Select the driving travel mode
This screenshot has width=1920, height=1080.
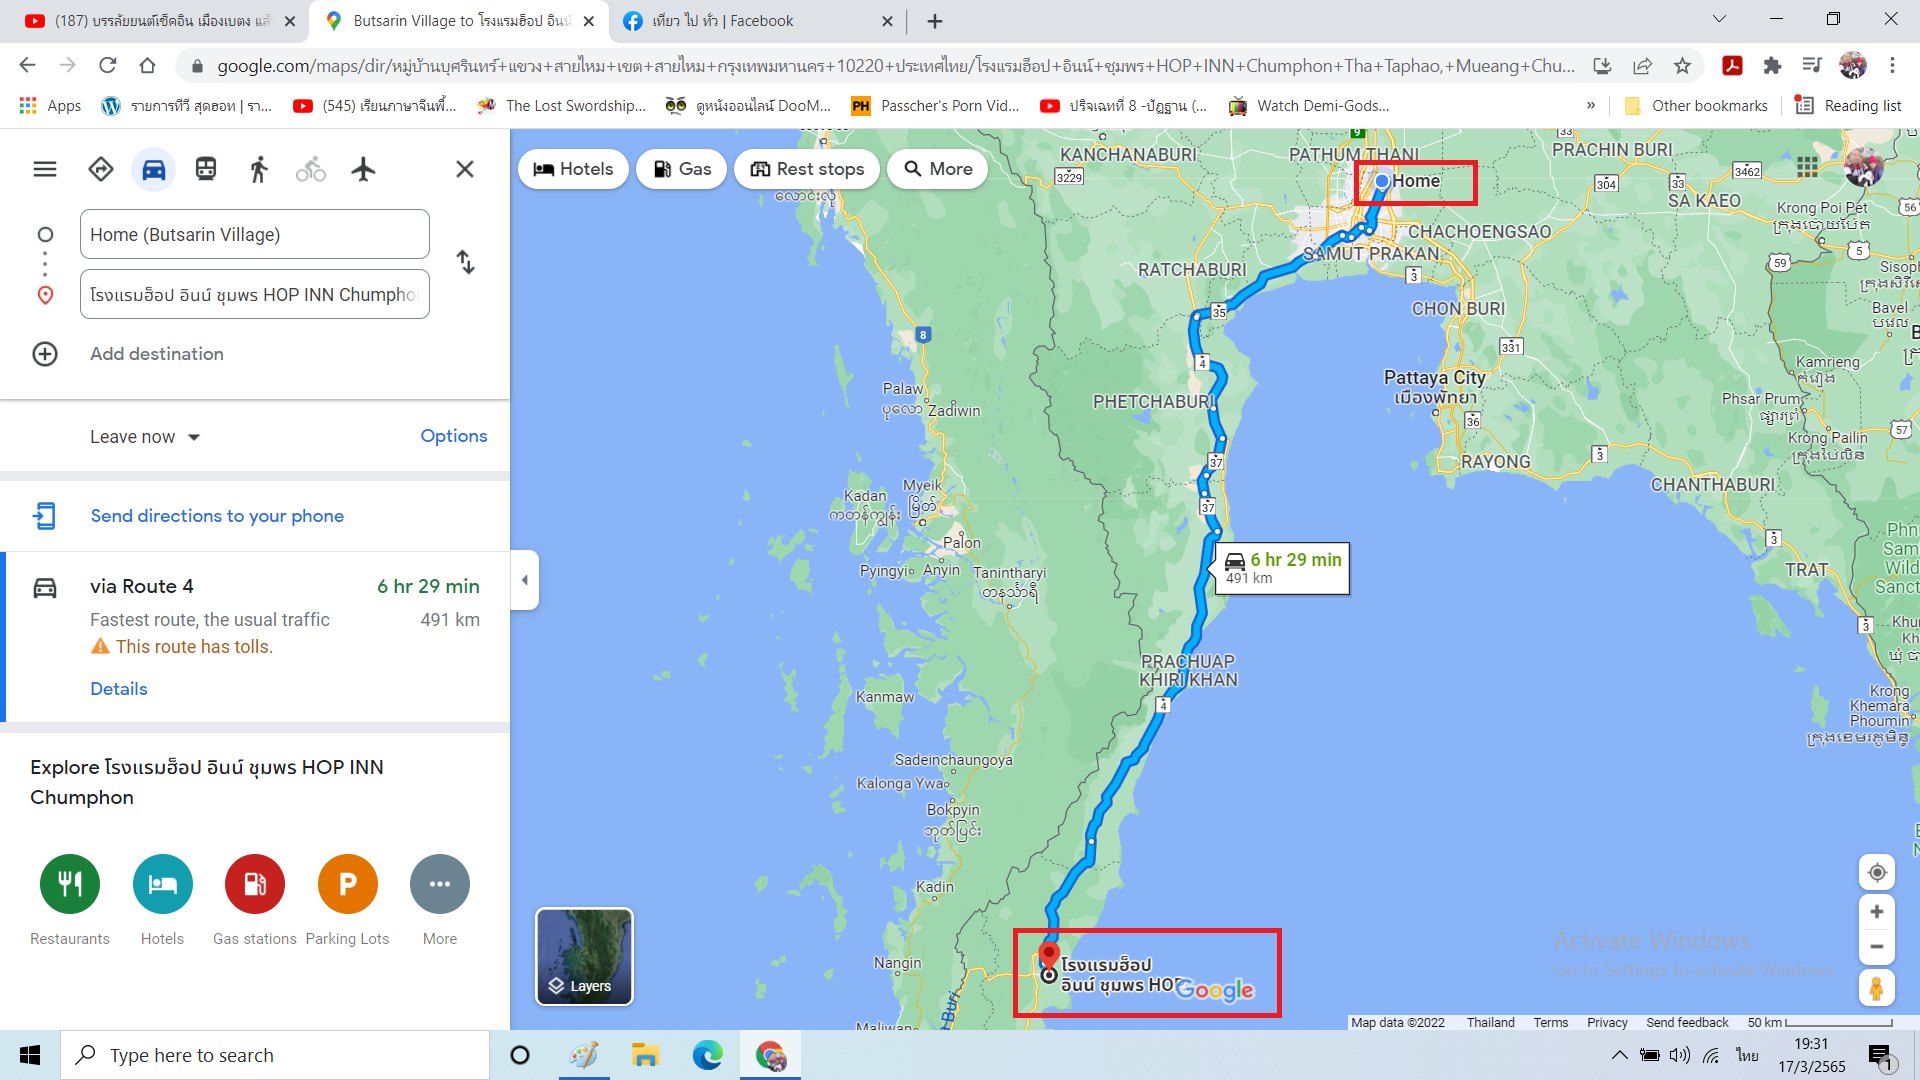click(x=153, y=169)
